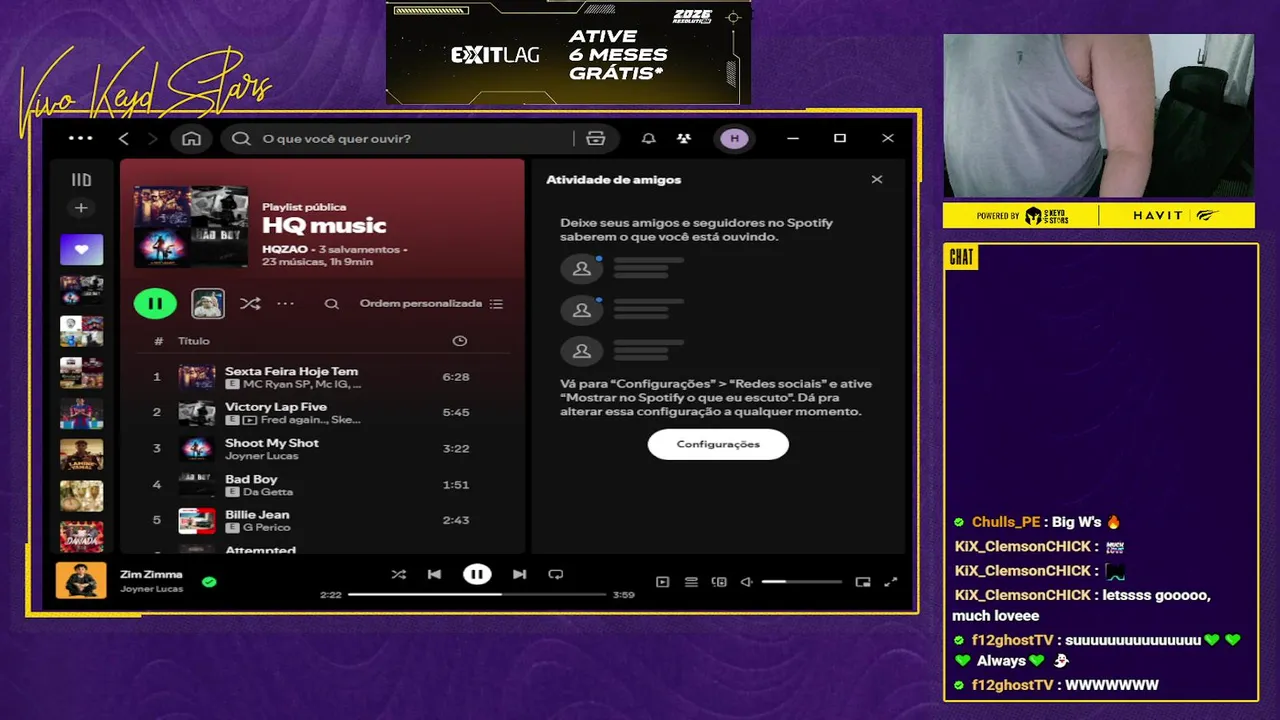The height and width of the screenshot is (720, 1280).
Task: Open the friend activity icon in top bar
Action: [683, 138]
